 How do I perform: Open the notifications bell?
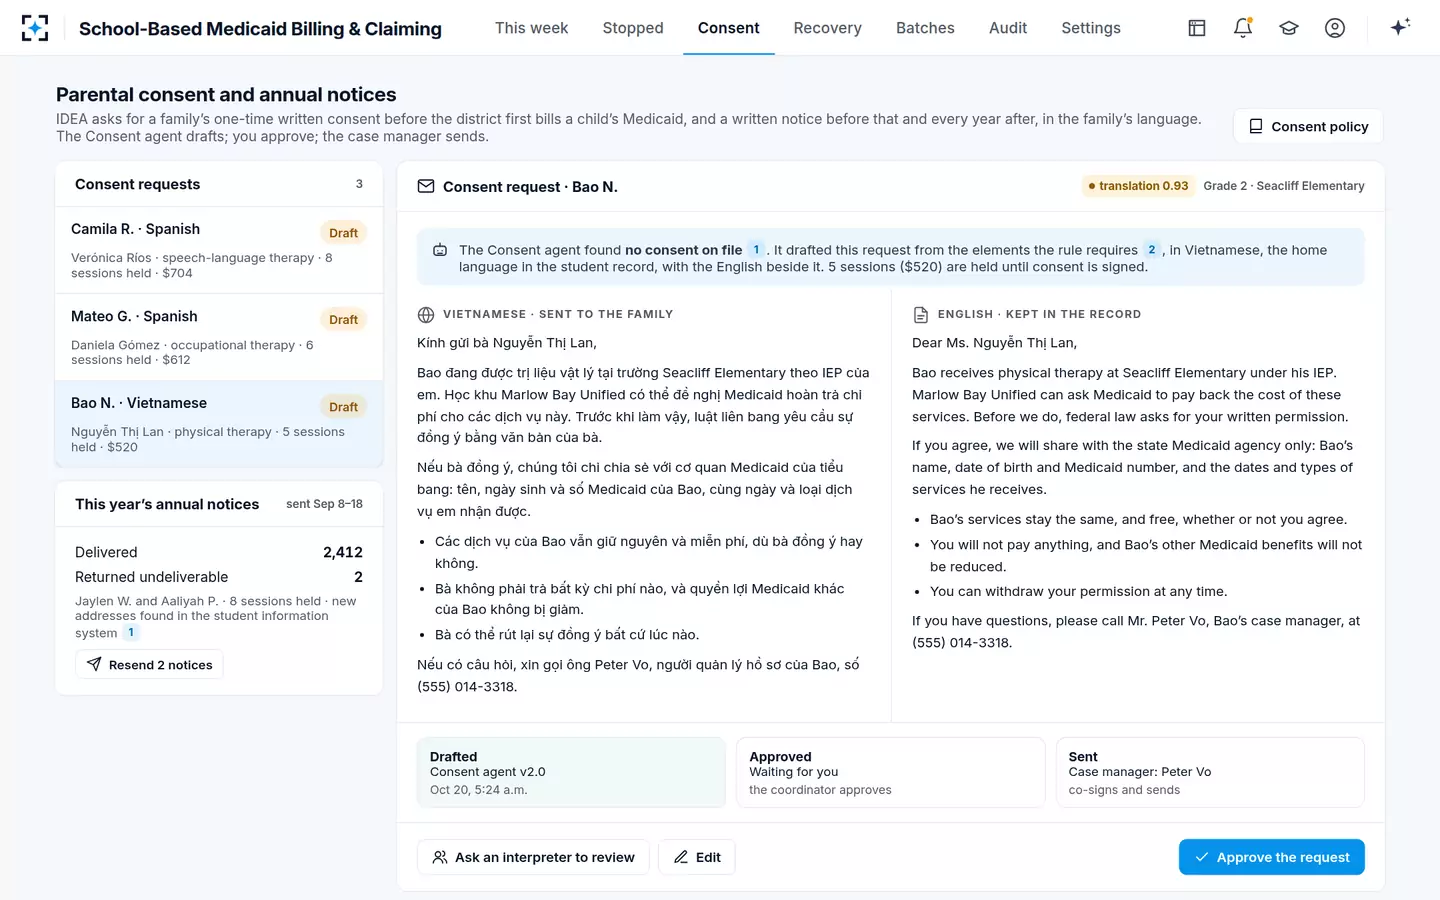click(1243, 28)
